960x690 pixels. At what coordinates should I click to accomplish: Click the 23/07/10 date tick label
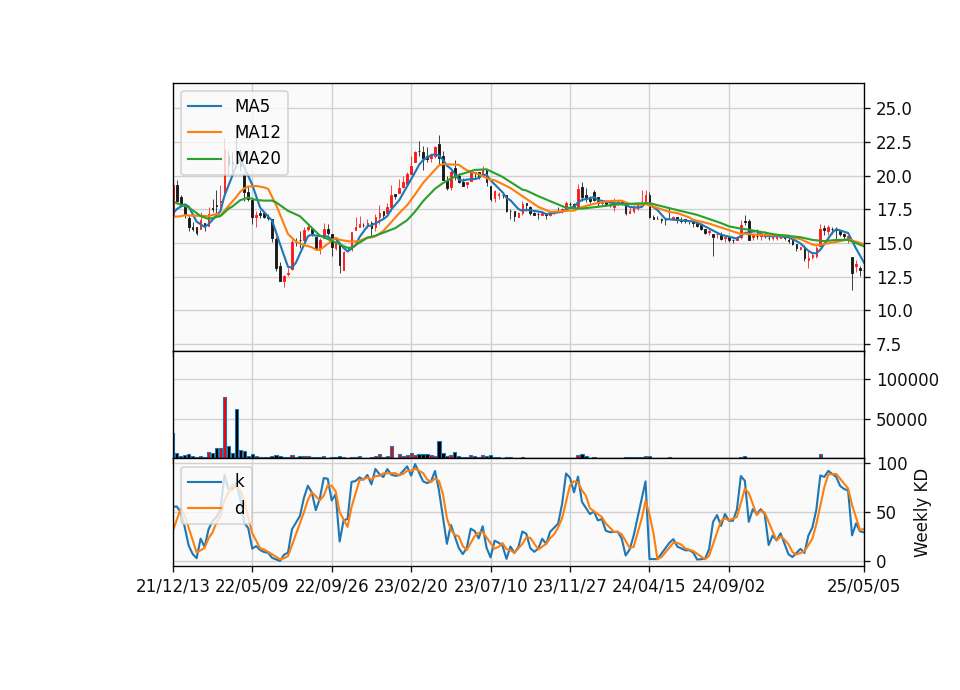click(490, 586)
